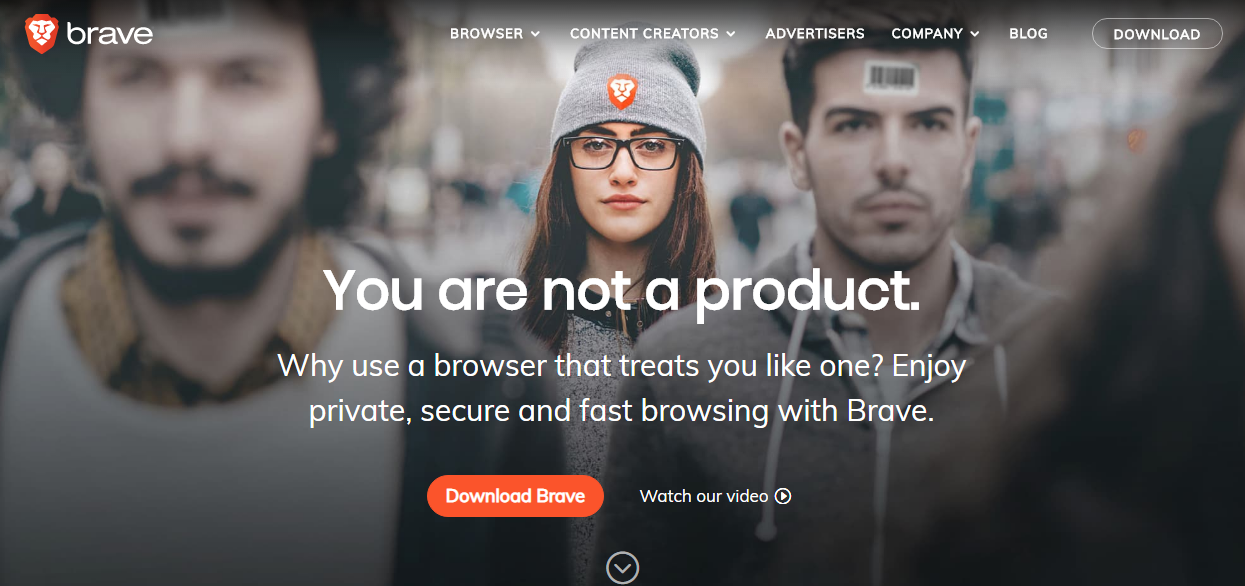Click the circled down-arrow scroll icon
The width and height of the screenshot is (1245, 586).
click(x=622, y=568)
